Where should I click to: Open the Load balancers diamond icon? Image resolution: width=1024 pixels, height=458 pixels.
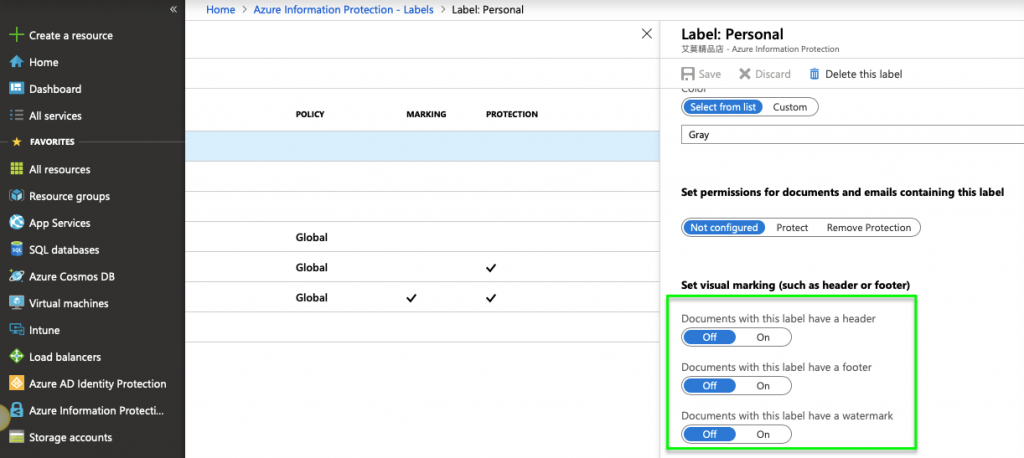(17, 357)
